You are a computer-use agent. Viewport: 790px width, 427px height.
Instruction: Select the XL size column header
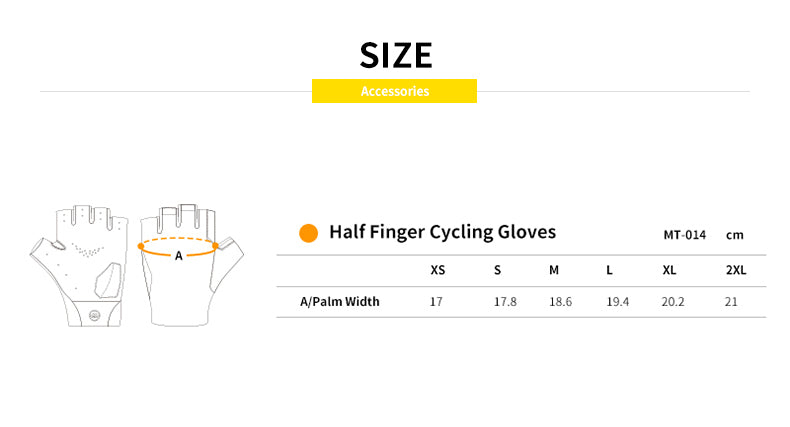tap(670, 270)
